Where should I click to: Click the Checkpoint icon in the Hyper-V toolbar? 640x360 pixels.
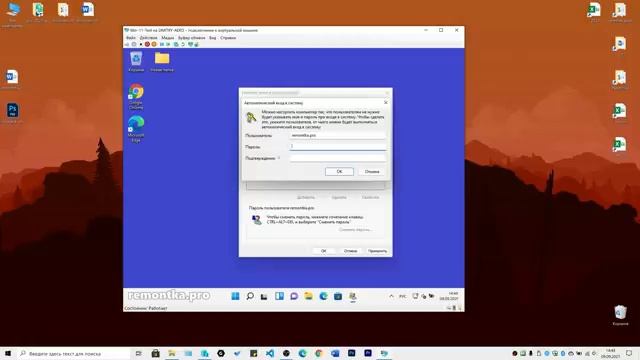coord(176,44)
